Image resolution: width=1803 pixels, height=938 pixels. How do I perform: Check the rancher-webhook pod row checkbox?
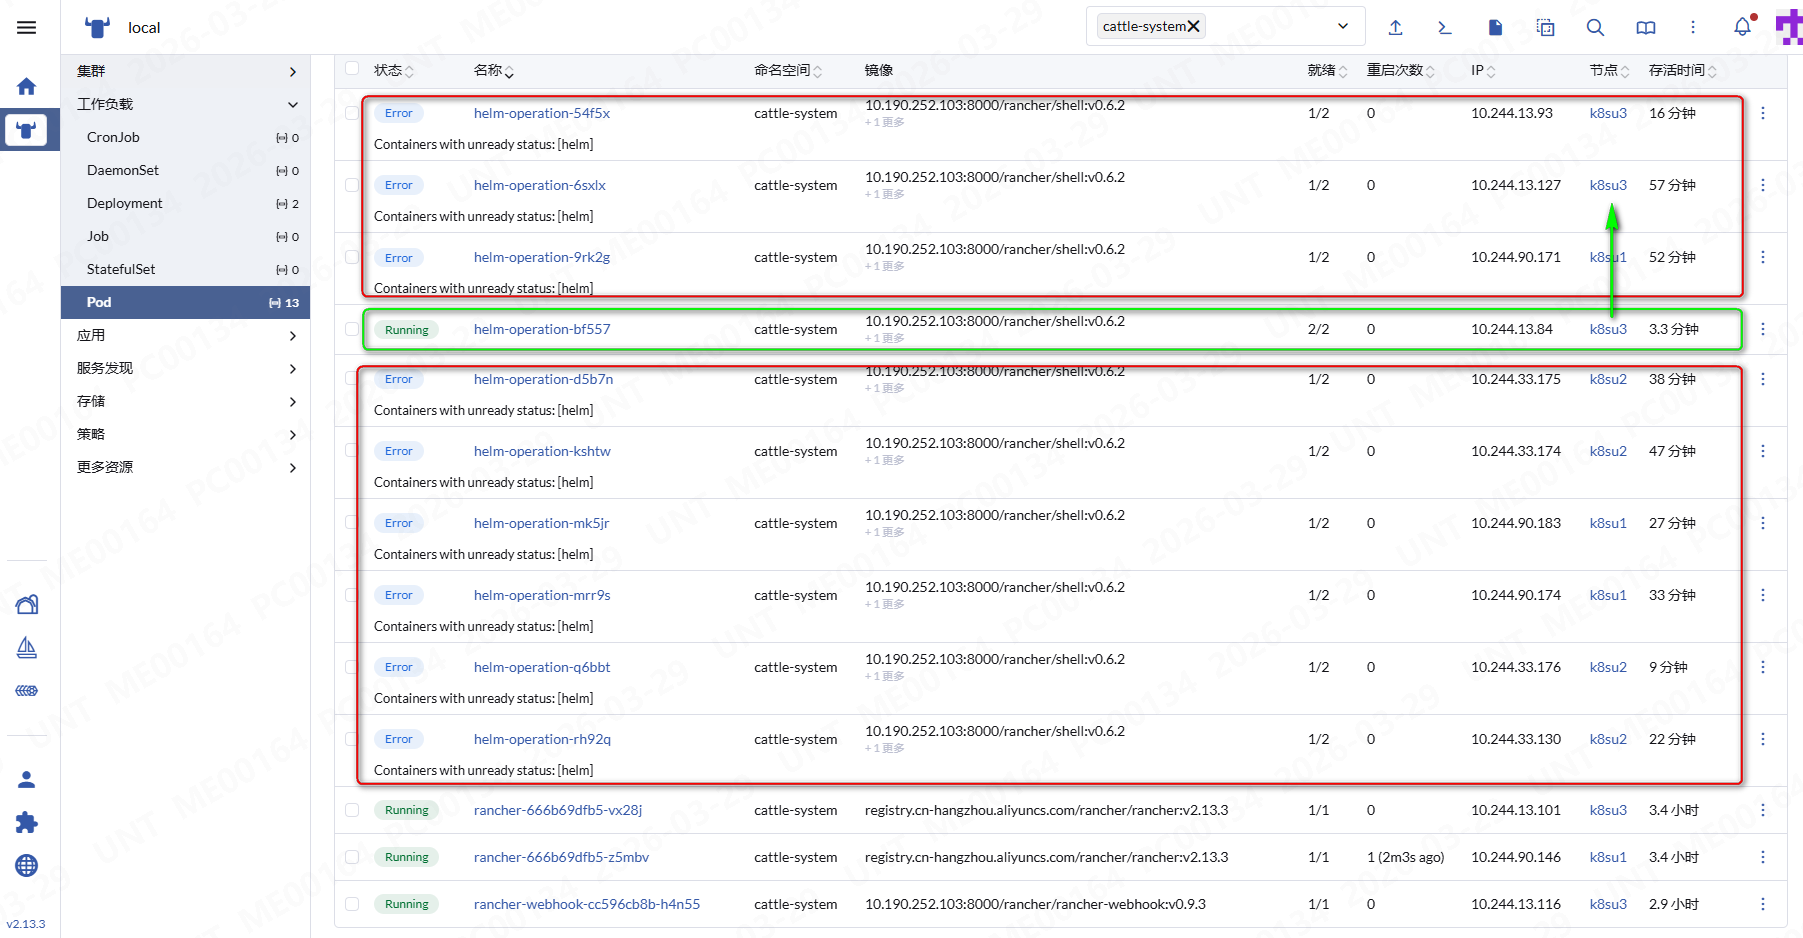[352, 904]
